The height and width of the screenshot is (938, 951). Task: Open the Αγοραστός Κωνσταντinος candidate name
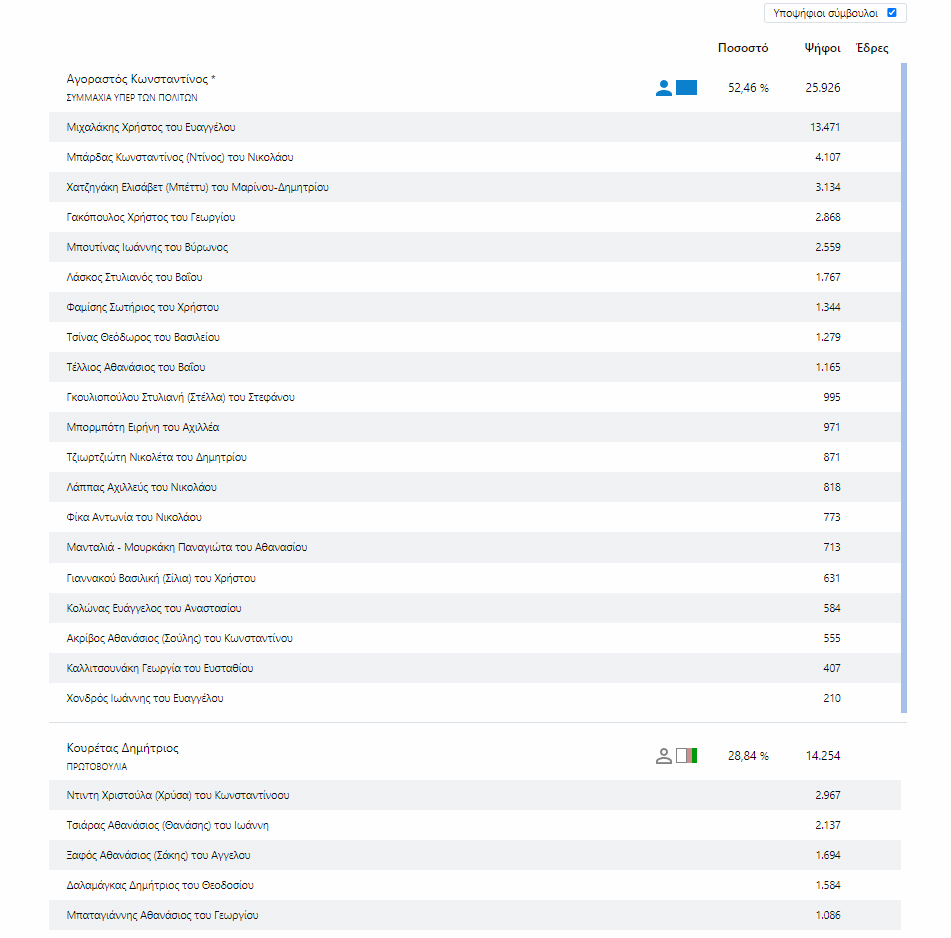pos(141,79)
